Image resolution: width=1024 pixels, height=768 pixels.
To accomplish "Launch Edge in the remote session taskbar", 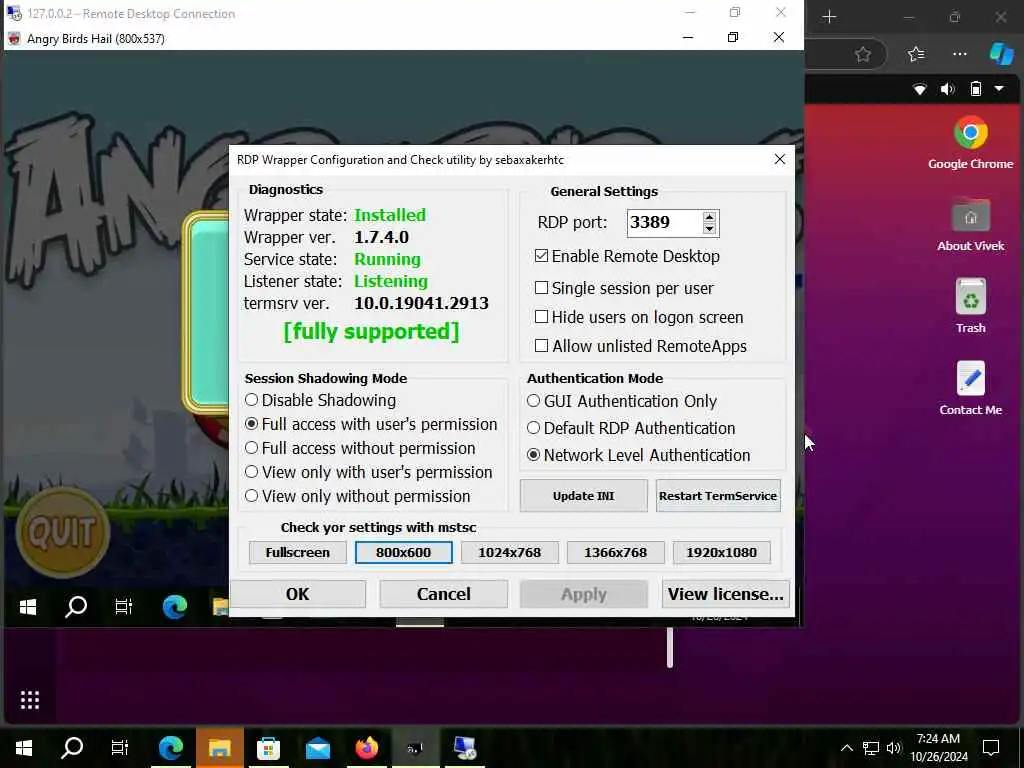I will 174,607.
